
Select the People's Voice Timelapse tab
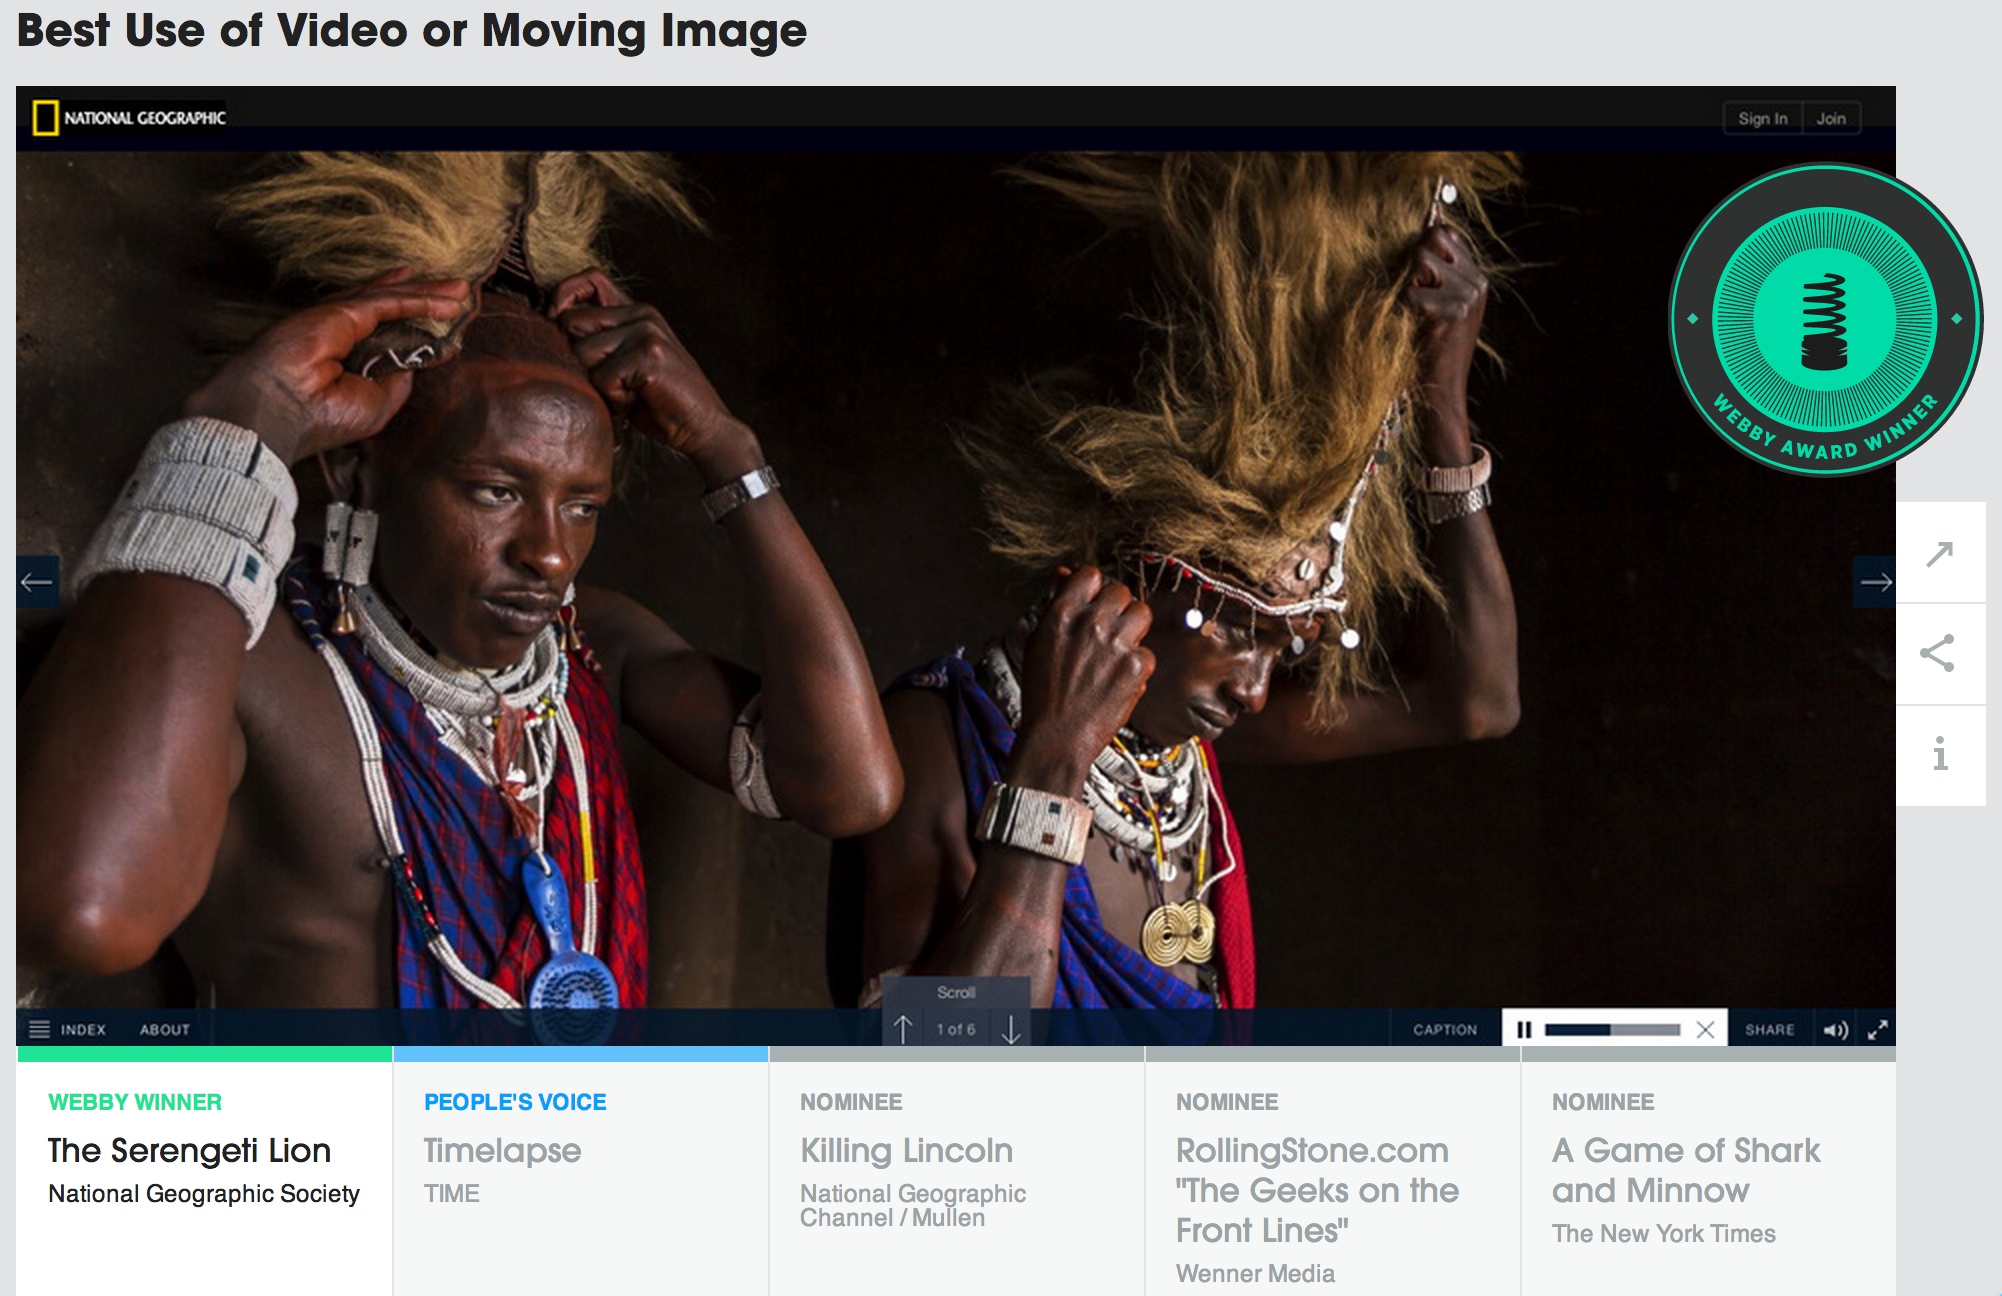[581, 1172]
